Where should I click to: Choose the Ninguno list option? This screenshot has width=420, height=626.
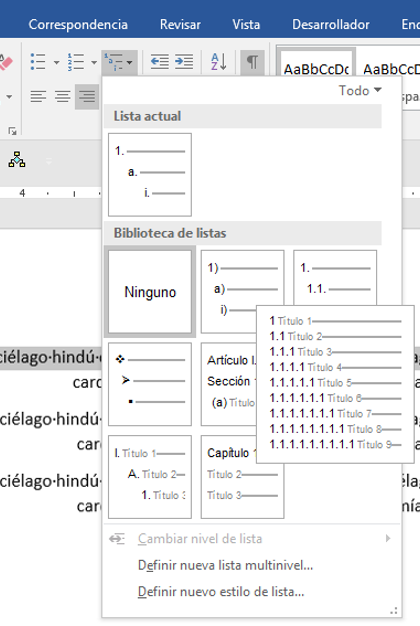150,291
